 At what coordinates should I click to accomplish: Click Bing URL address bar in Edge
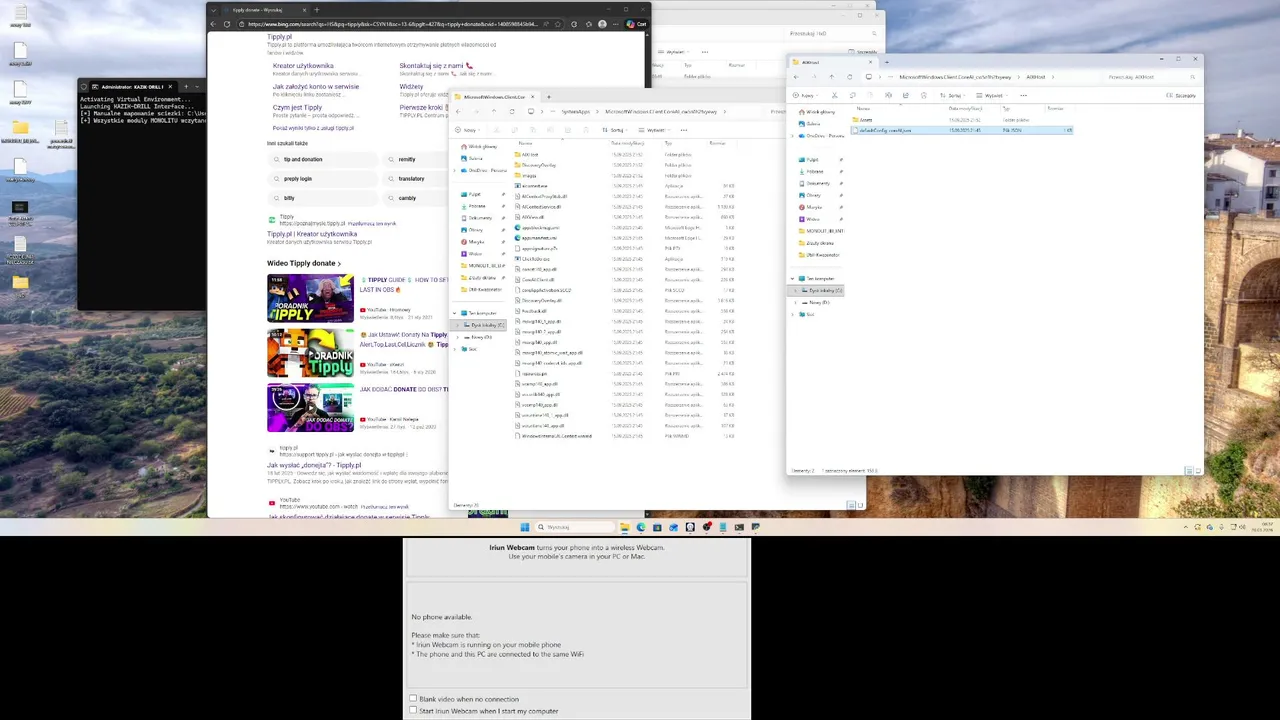(x=392, y=24)
